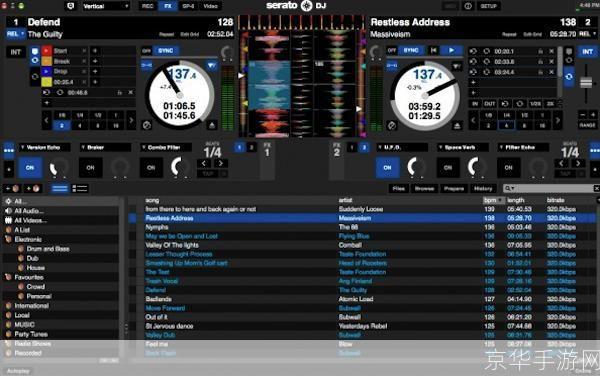Screen dimensions: 600x376
Task: Click the add crate icon above library
Action: [12, 188]
